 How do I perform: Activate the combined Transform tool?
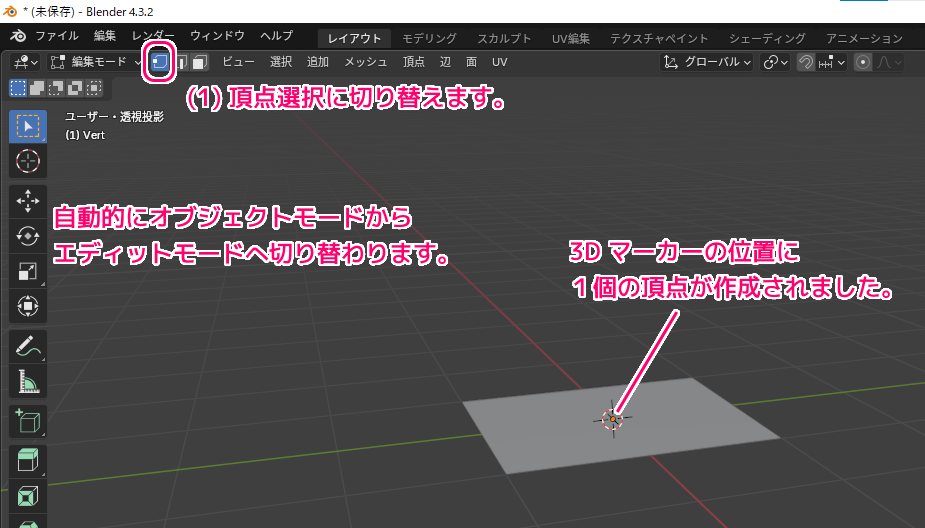click(x=28, y=306)
